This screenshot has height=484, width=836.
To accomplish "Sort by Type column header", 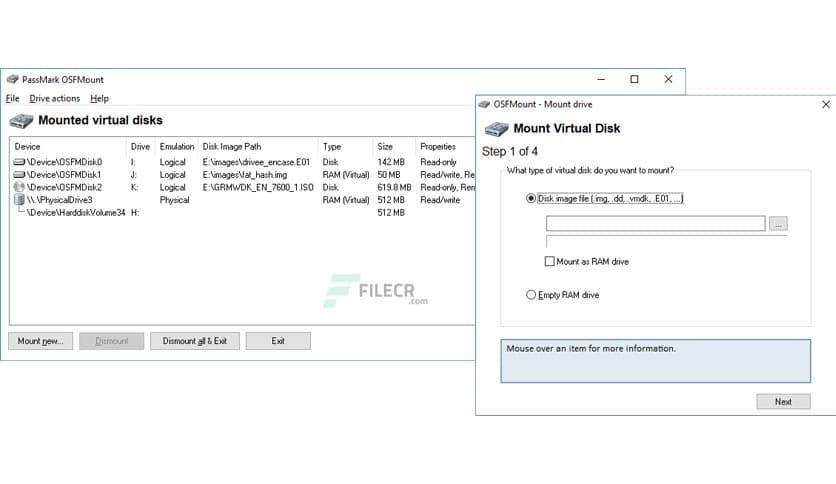I will (345, 147).
